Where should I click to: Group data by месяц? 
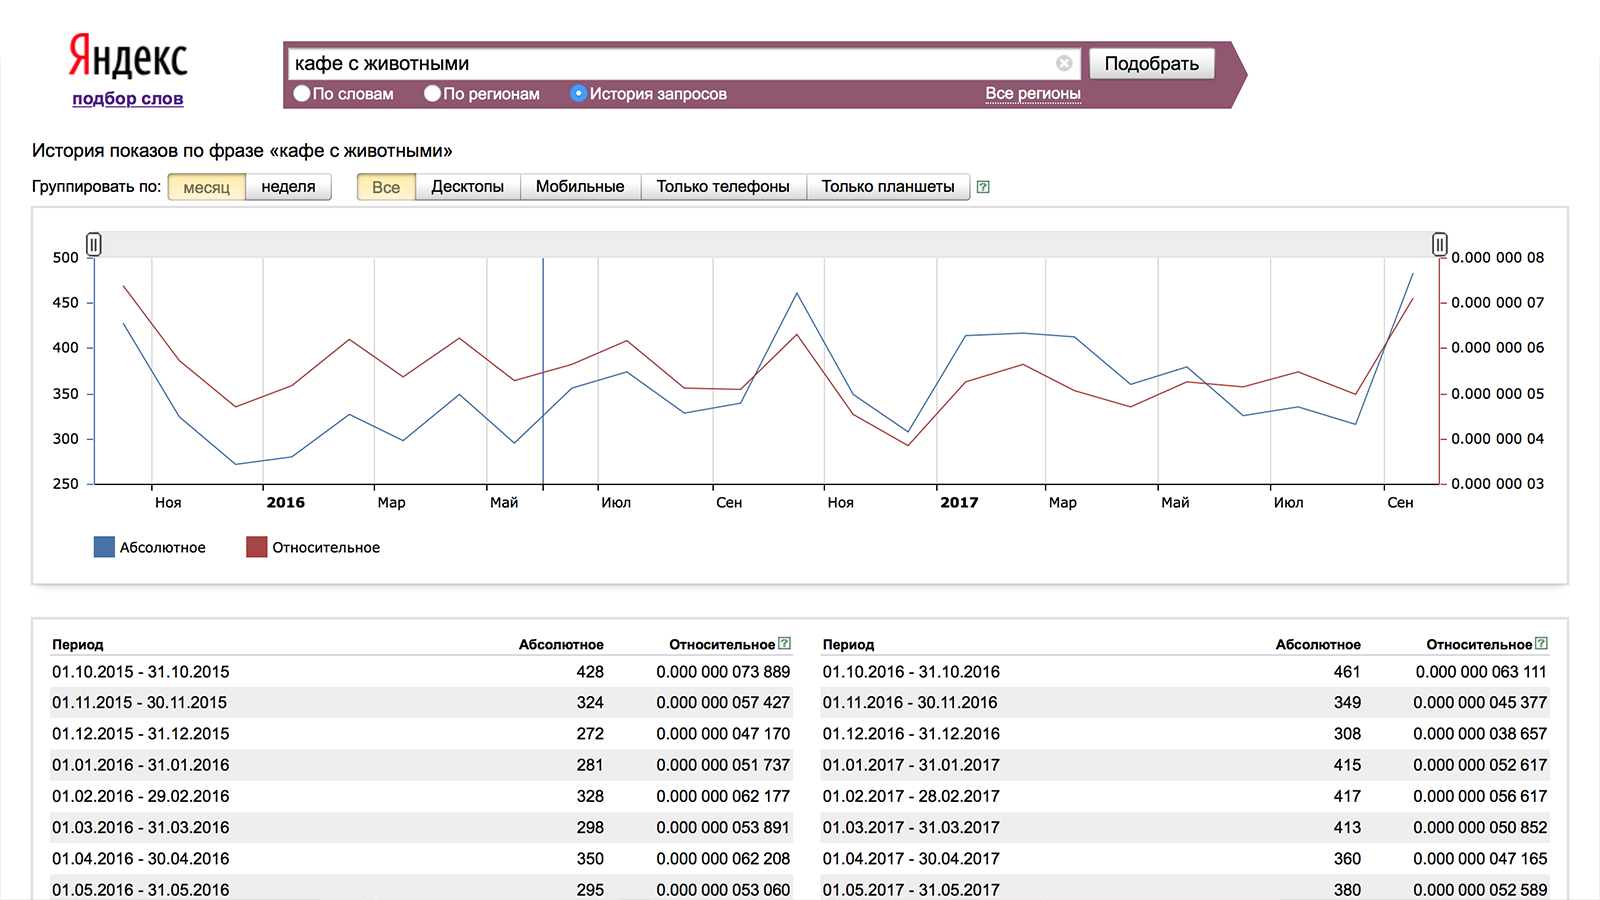coord(207,187)
